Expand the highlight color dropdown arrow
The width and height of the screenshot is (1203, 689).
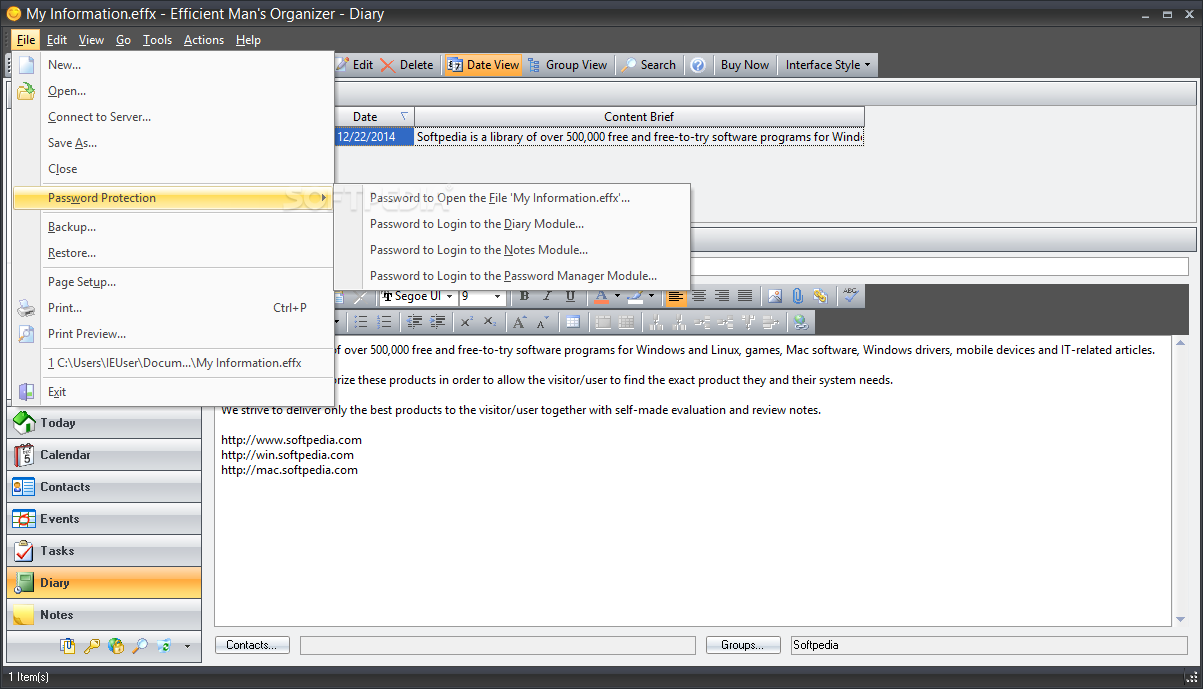coord(651,296)
